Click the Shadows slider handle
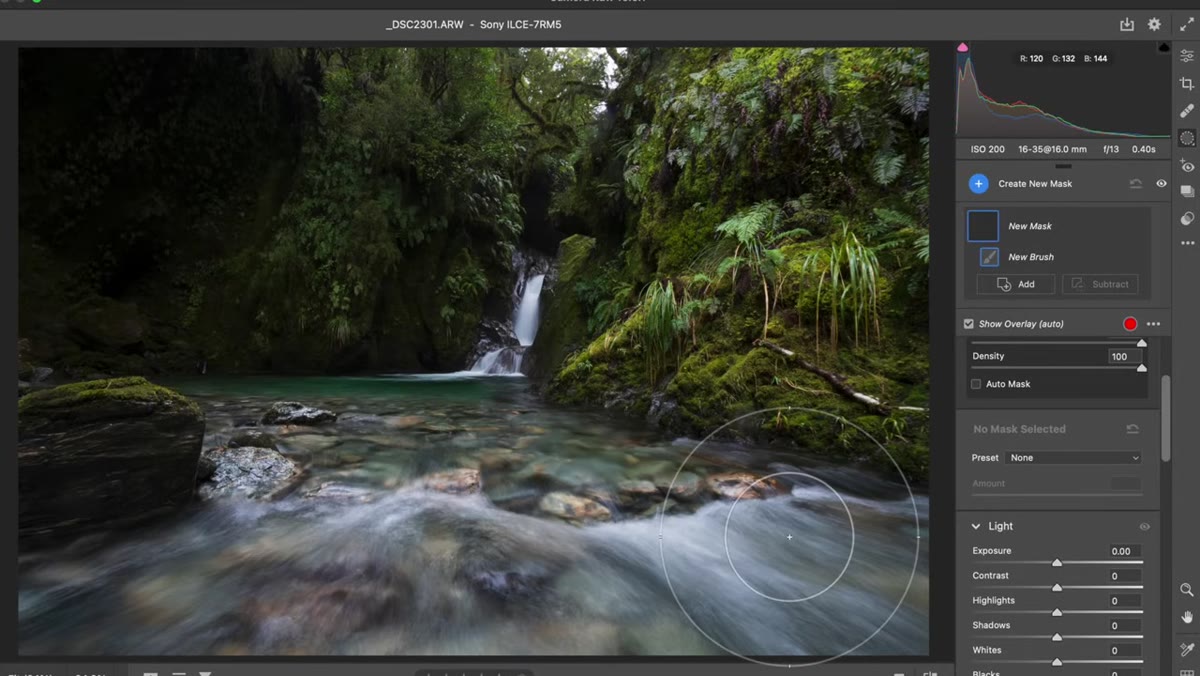This screenshot has height=676, width=1200. (1057, 637)
